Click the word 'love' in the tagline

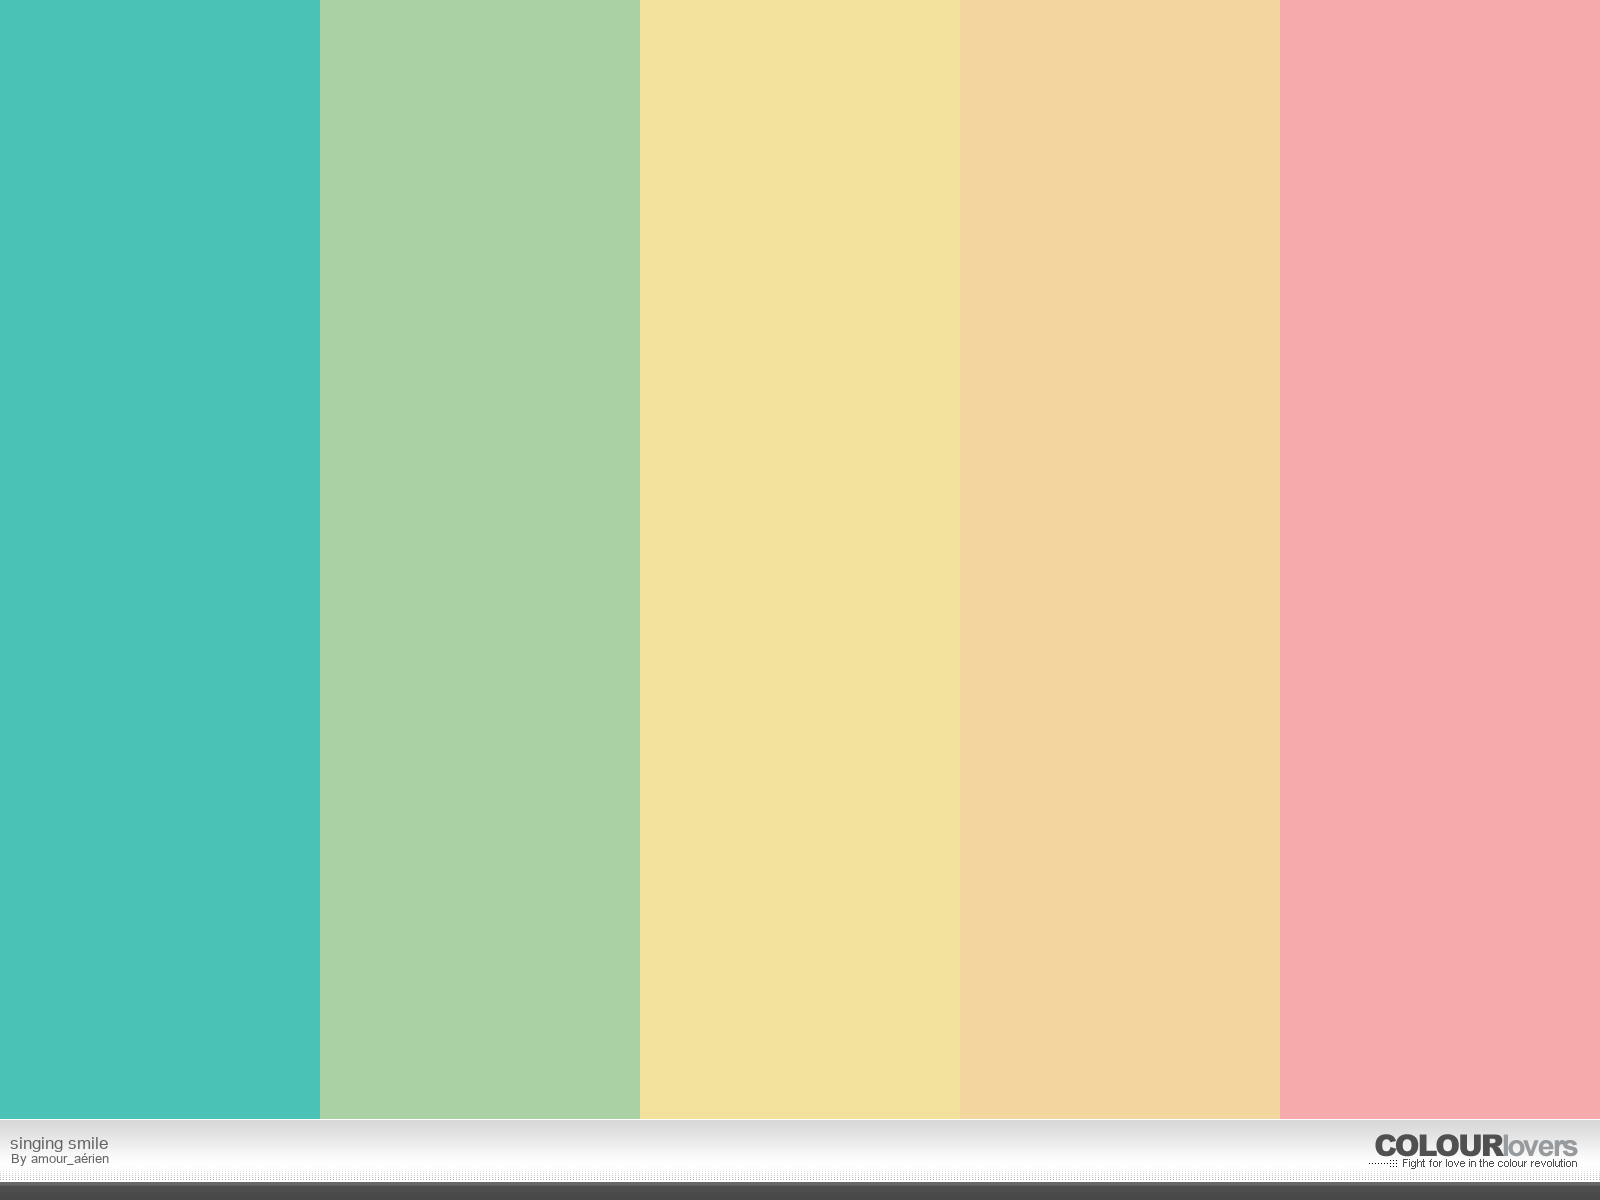1455,1163
